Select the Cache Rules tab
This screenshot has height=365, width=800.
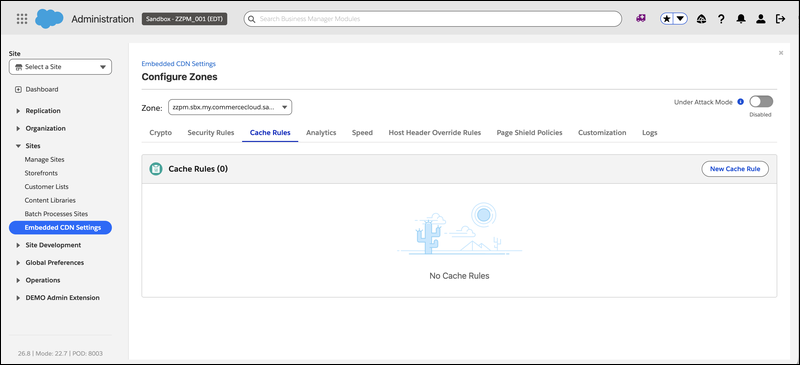coord(270,133)
